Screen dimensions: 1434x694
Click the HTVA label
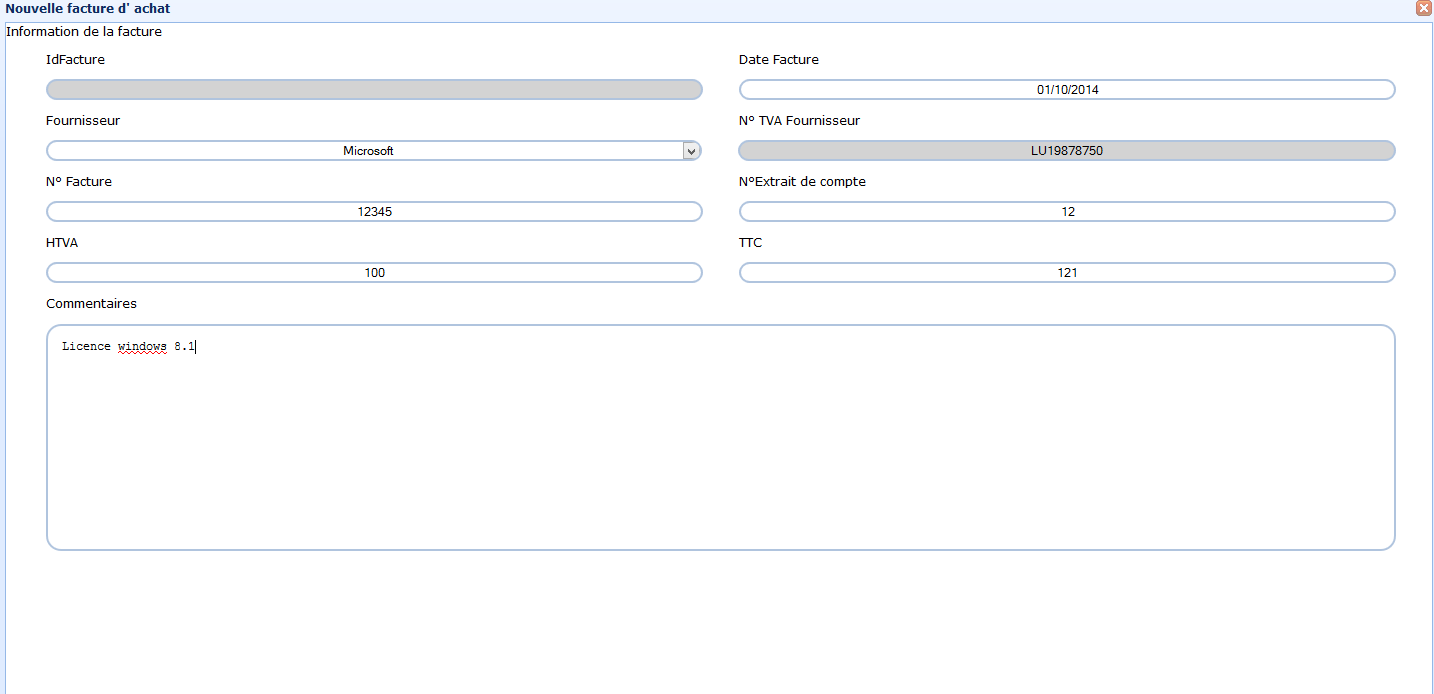[62, 243]
